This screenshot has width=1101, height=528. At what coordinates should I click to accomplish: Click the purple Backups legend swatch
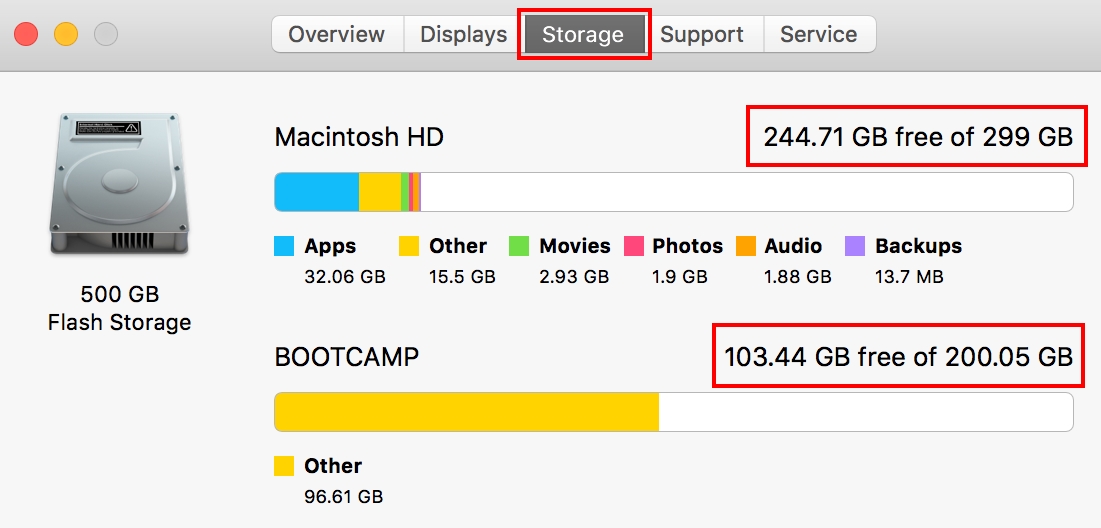tap(855, 246)
